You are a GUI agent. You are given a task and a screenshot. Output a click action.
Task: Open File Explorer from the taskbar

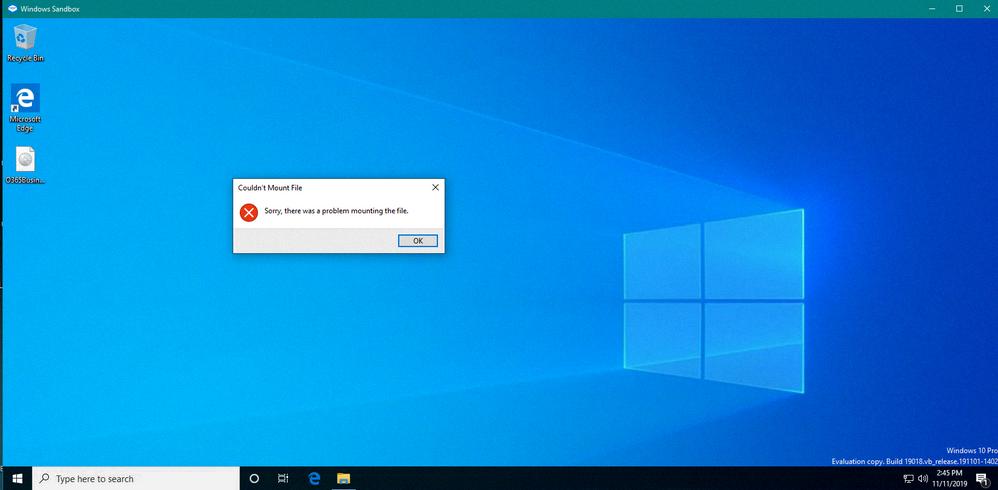click(x=342, y=479)
